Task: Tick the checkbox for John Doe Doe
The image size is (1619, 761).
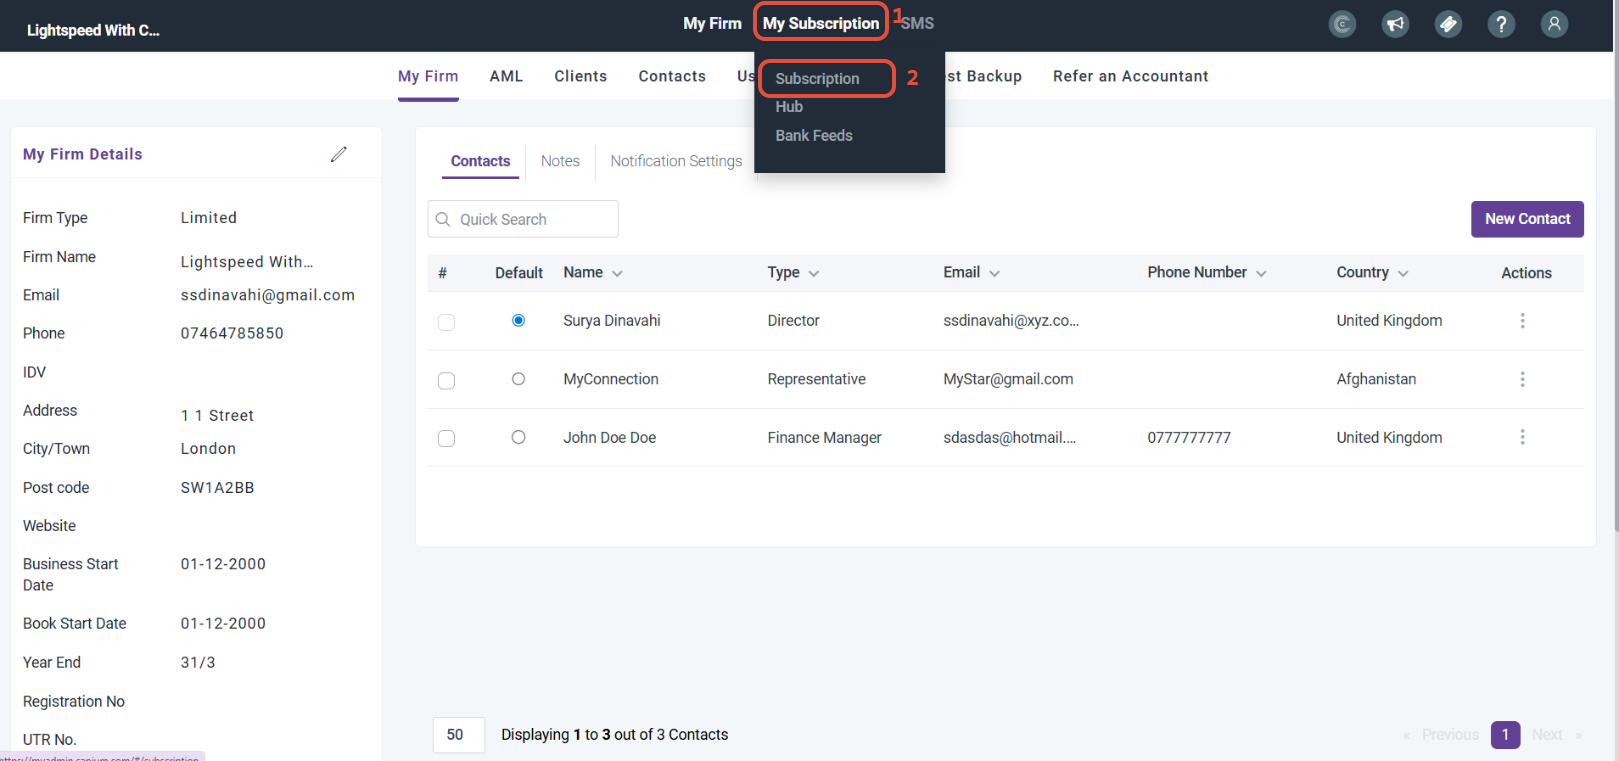Action: pos(446,438)
